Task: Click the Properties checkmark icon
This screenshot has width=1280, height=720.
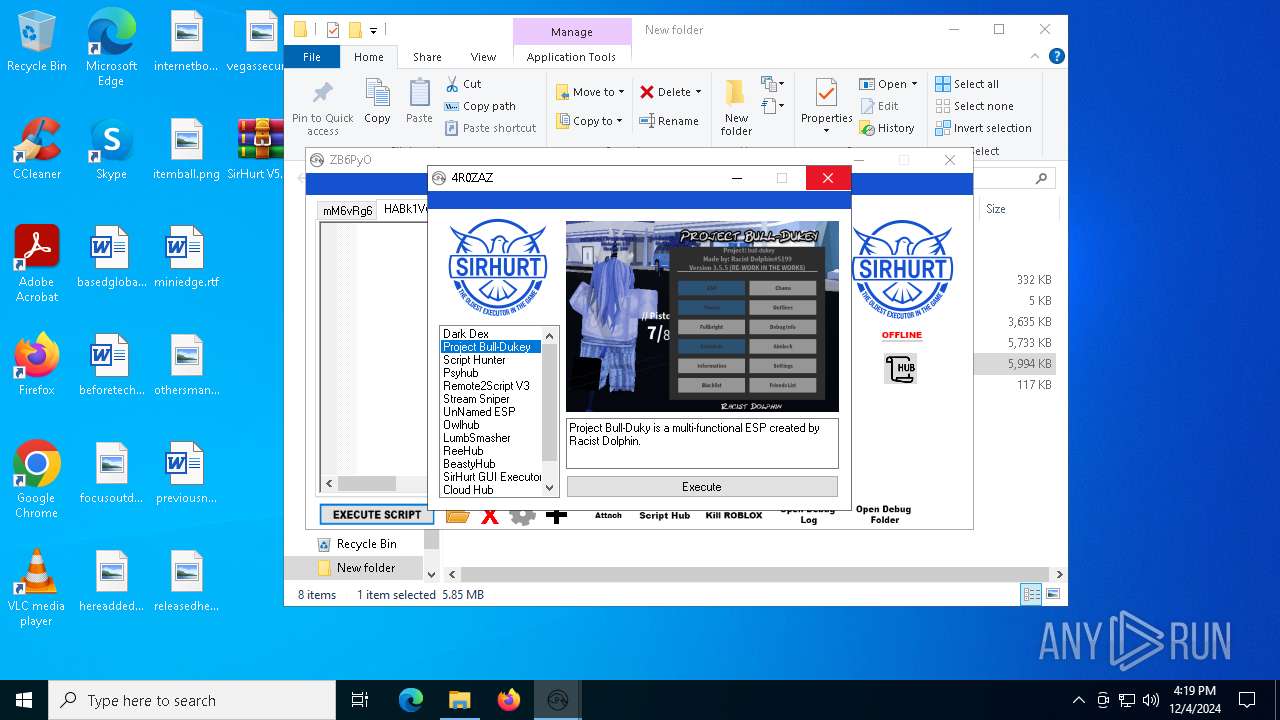Action: [x=826, y=93]
